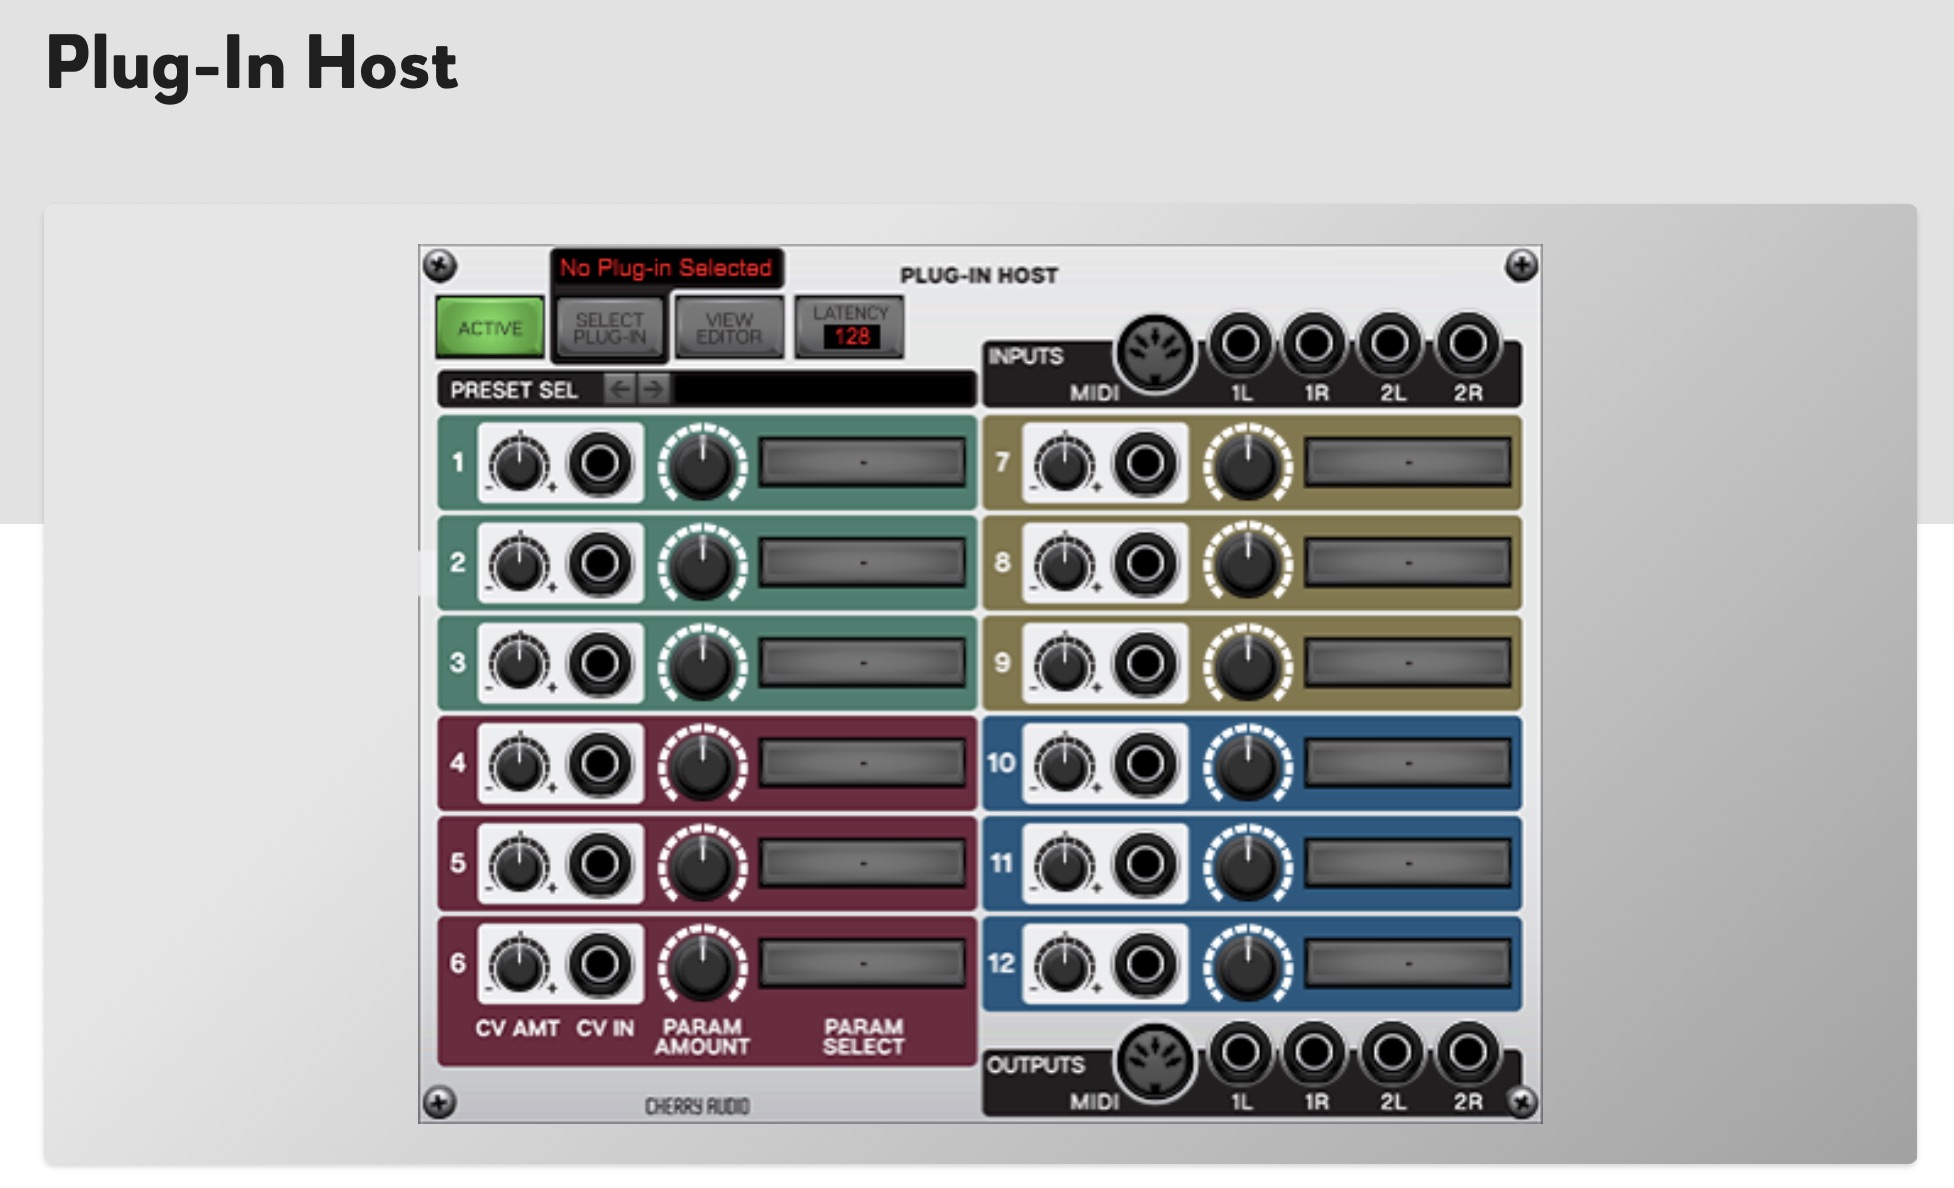
Task: Open the parameter select dropdown for row 8
Action: tap(1408, 563)
